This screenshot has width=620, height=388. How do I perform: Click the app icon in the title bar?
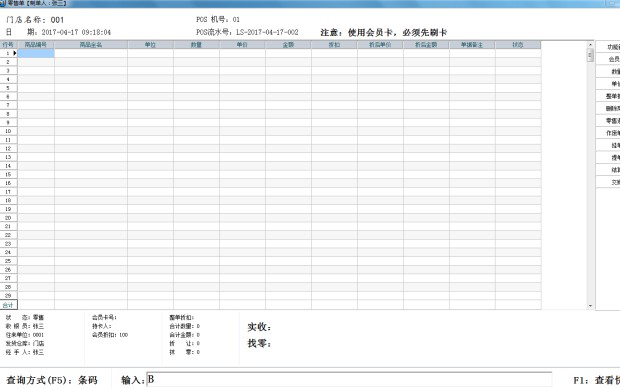(3, 3)
